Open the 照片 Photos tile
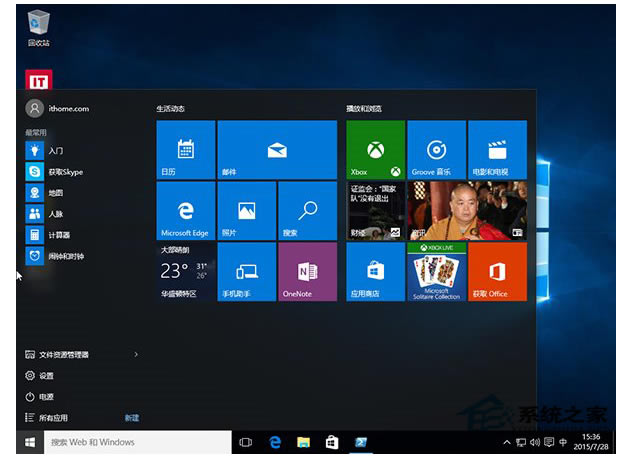The height and width of the screenshot is (463, 631). (x=247, y=211)
